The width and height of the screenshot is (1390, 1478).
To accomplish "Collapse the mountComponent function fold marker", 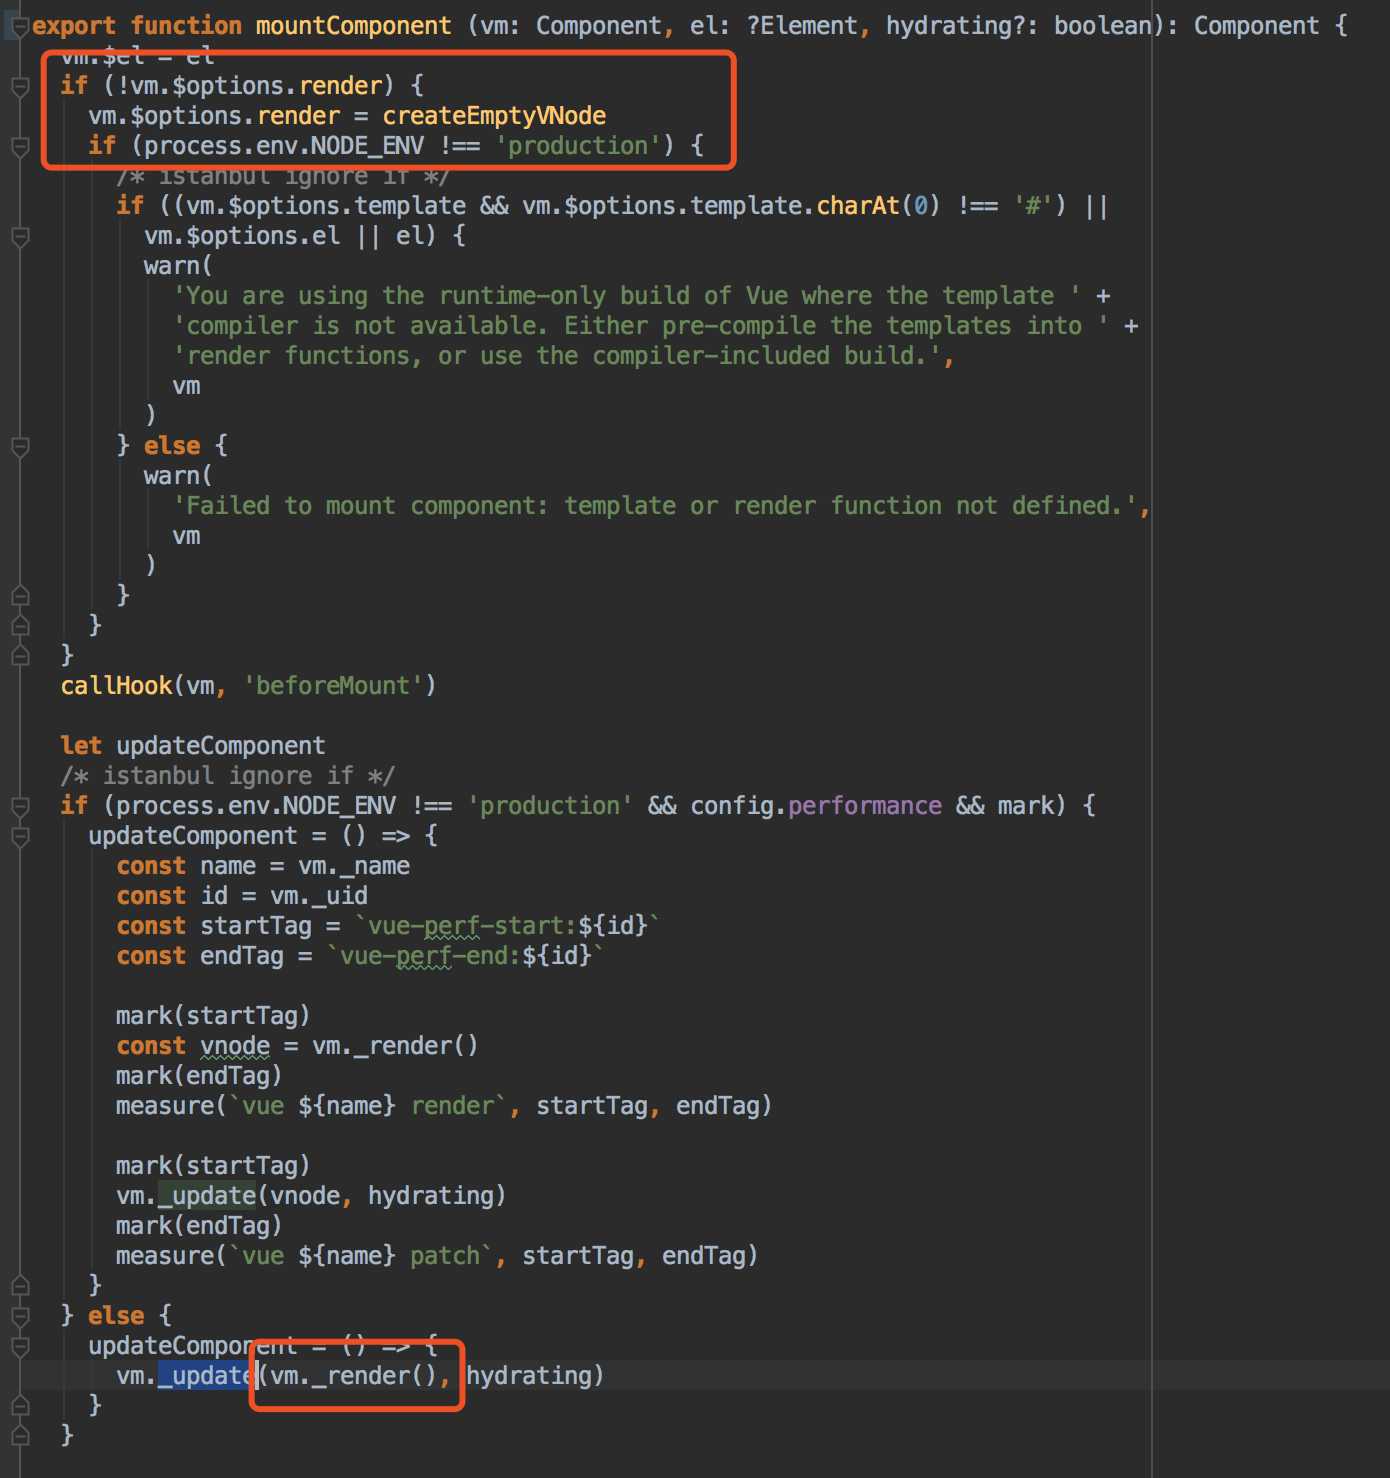I will 20,26.
